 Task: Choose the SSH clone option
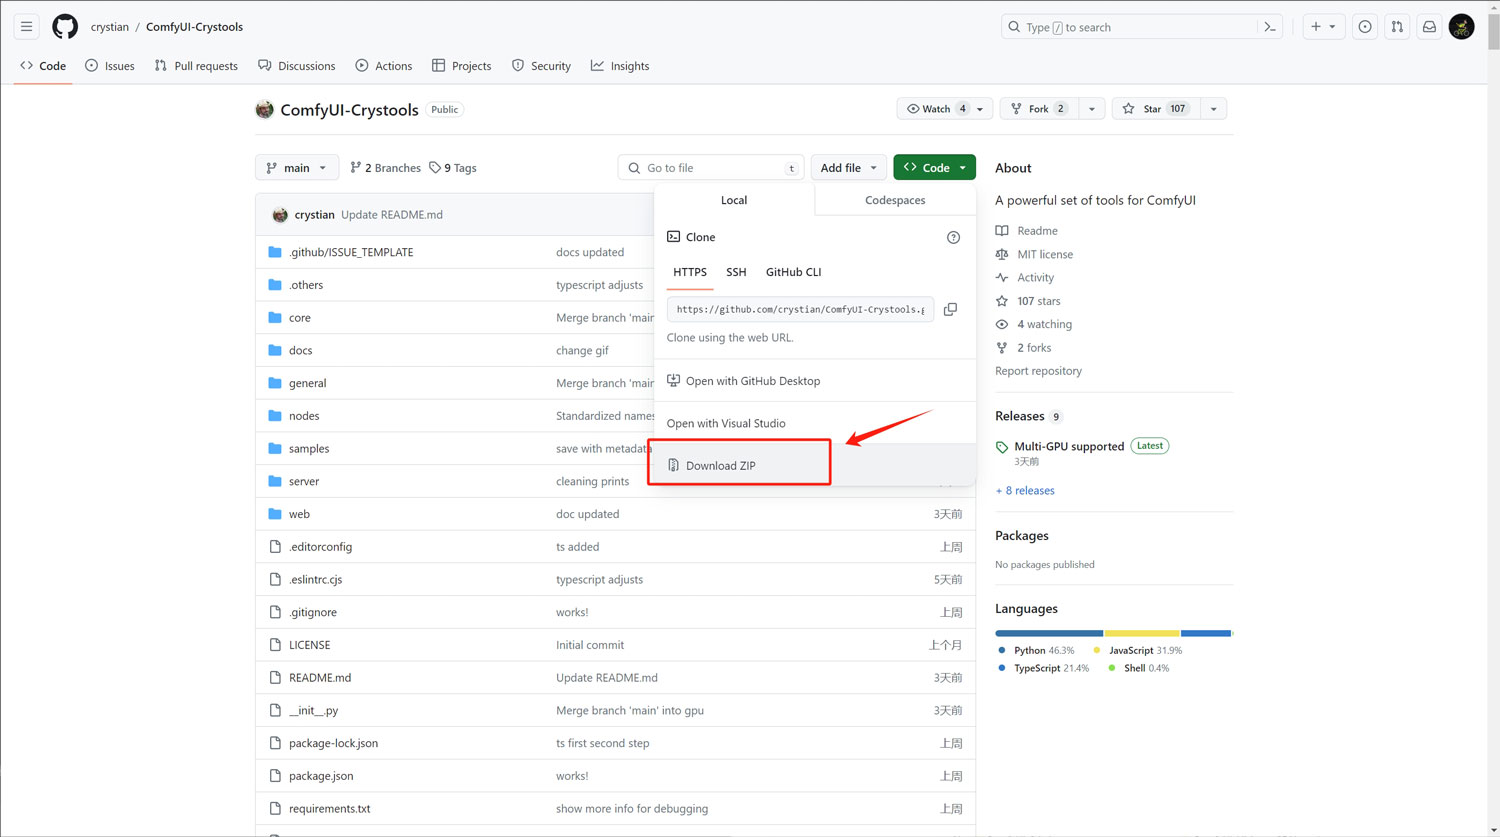[736, 272]
